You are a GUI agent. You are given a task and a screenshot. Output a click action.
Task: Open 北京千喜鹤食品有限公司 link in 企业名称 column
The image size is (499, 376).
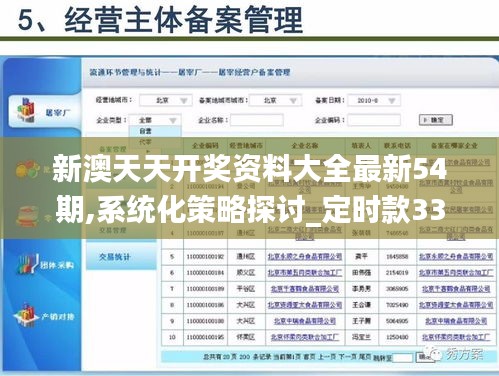(x=305, y=289)
